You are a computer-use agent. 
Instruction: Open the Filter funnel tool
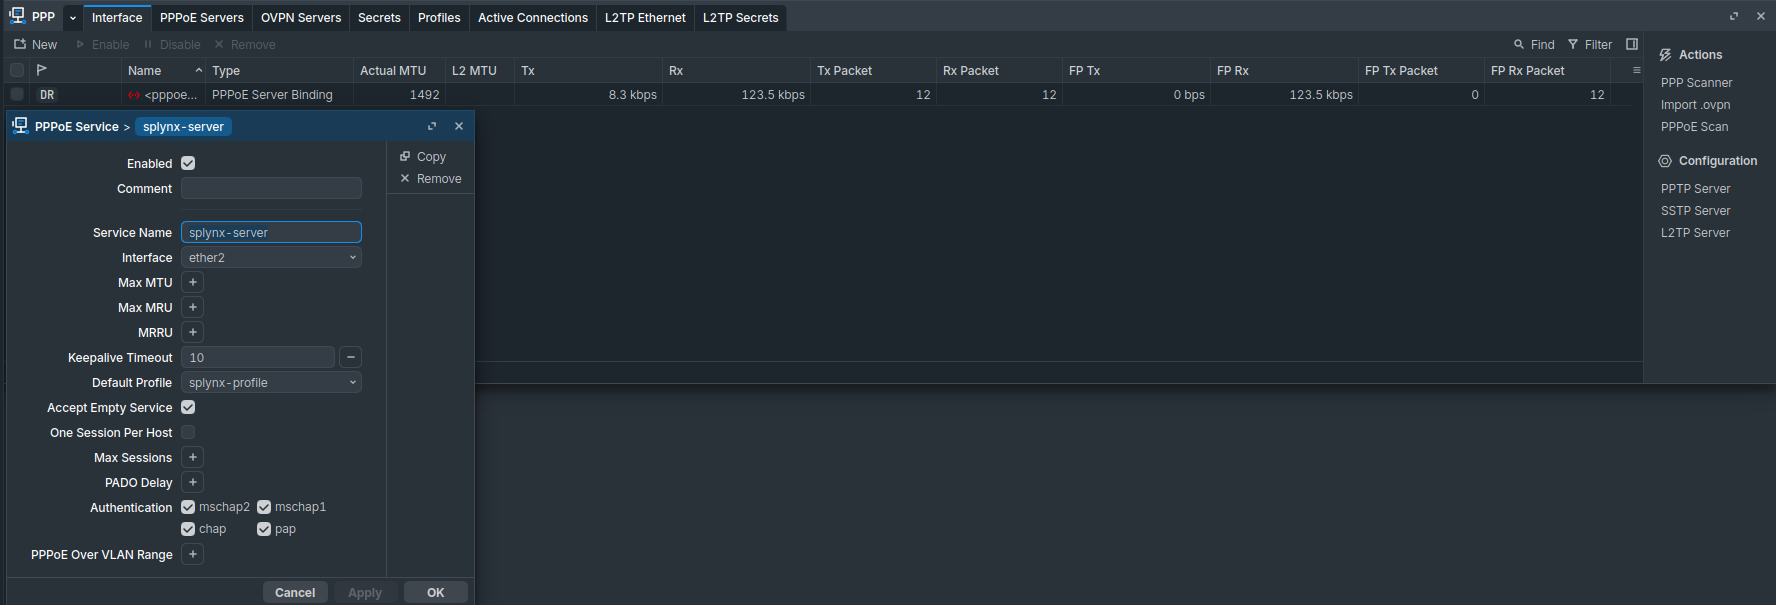[x=1573, y=45]
